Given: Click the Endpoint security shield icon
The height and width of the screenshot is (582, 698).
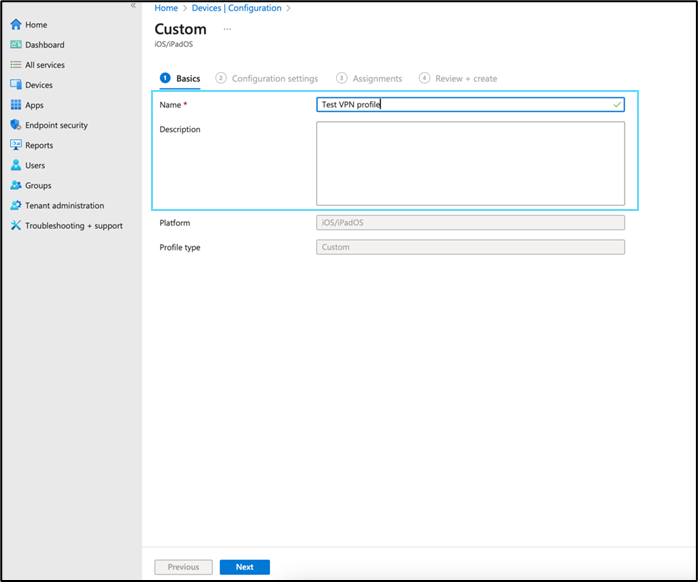Looking at the screenshot, I should click(x=16, y=125).
